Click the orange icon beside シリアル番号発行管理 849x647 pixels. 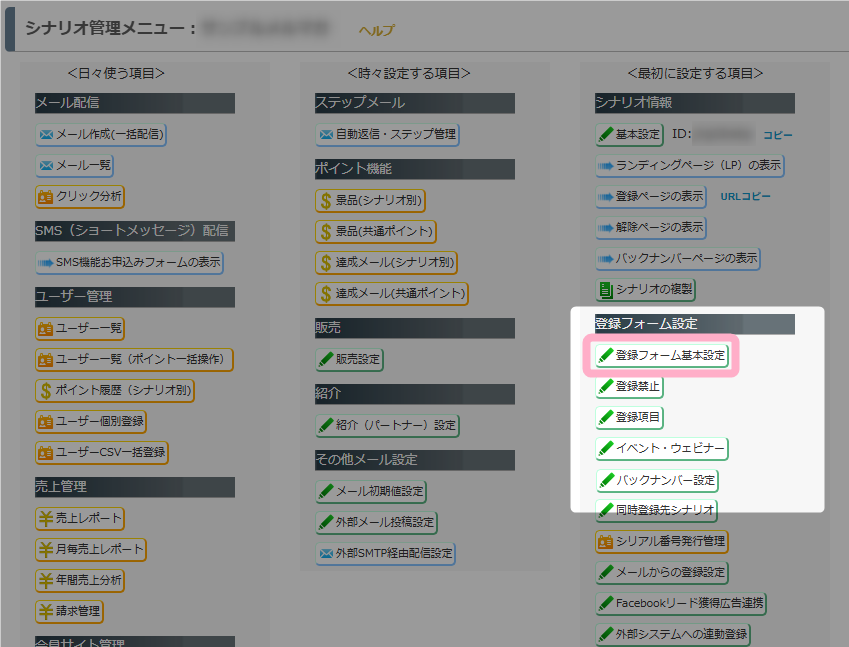[605, 542]
